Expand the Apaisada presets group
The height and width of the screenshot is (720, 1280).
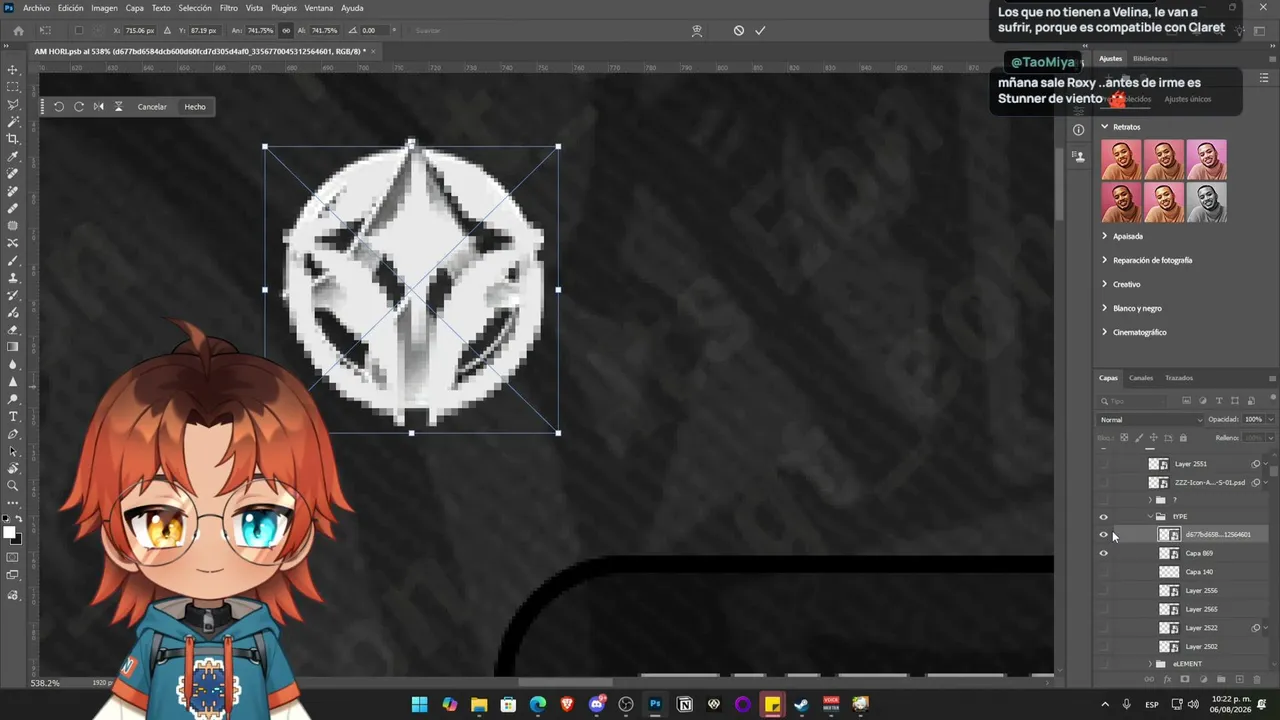click(x=1104, y=236)
